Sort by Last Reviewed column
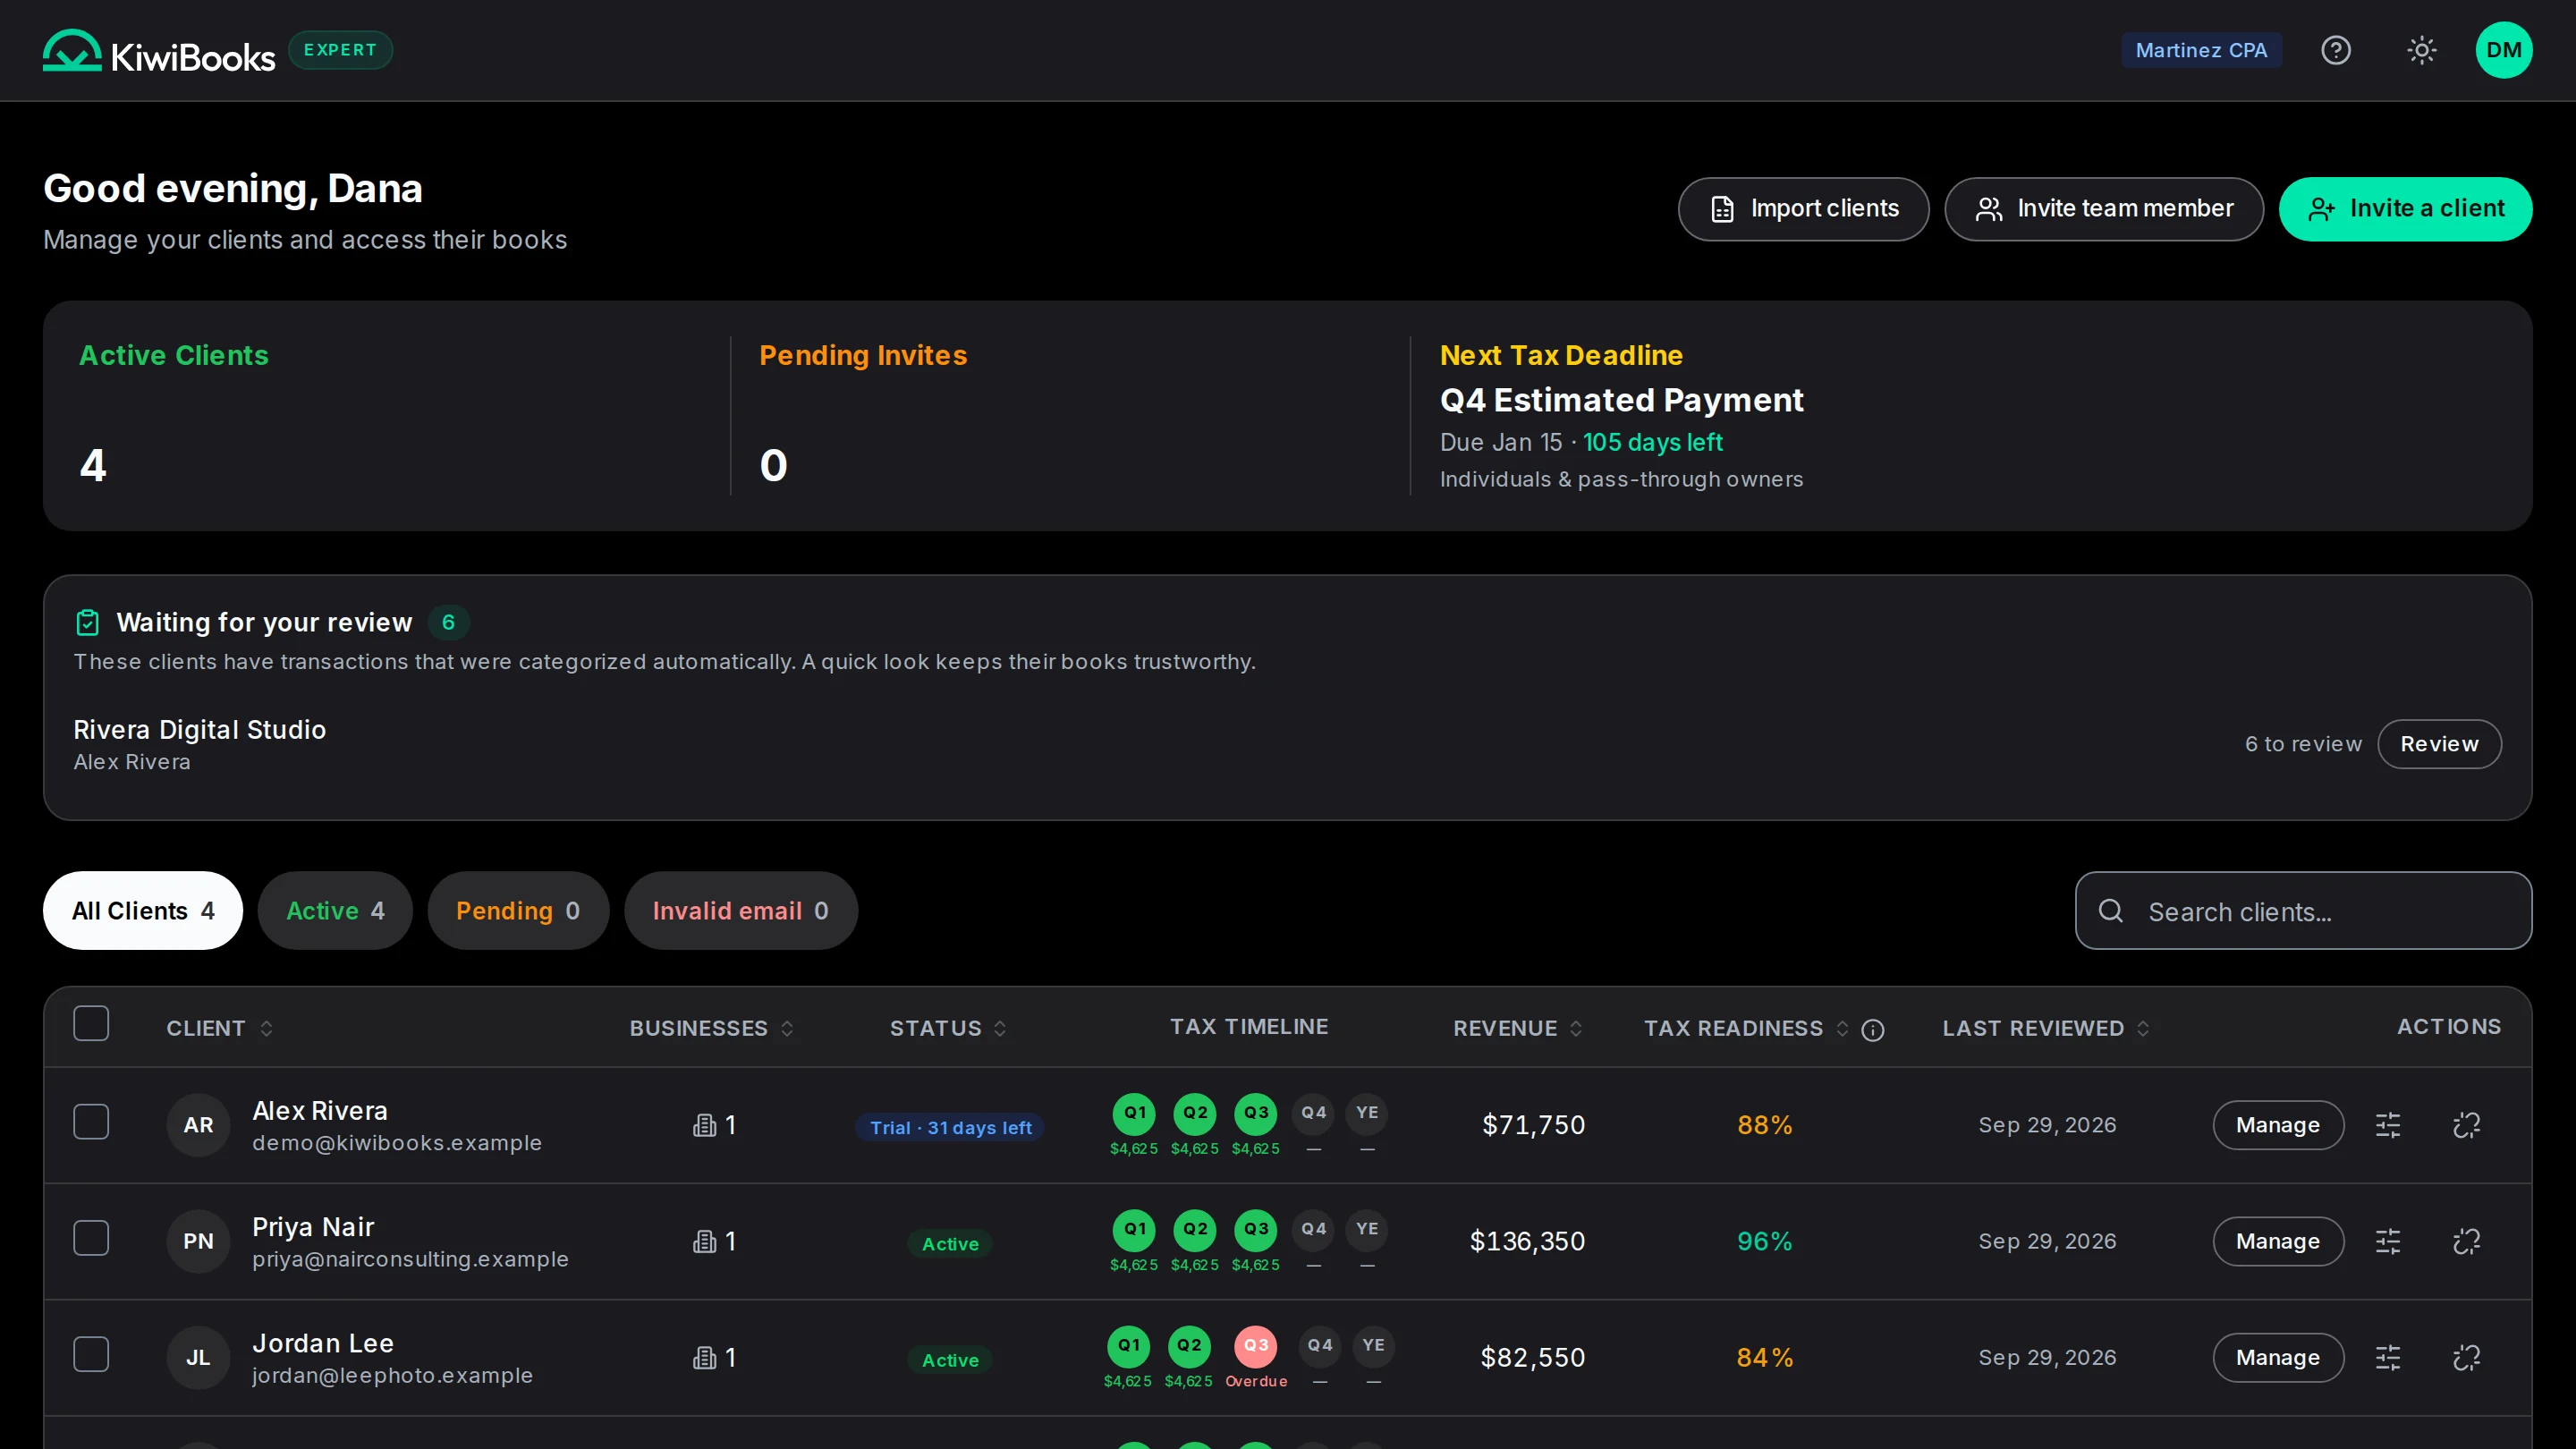 coord(2046,1028)
